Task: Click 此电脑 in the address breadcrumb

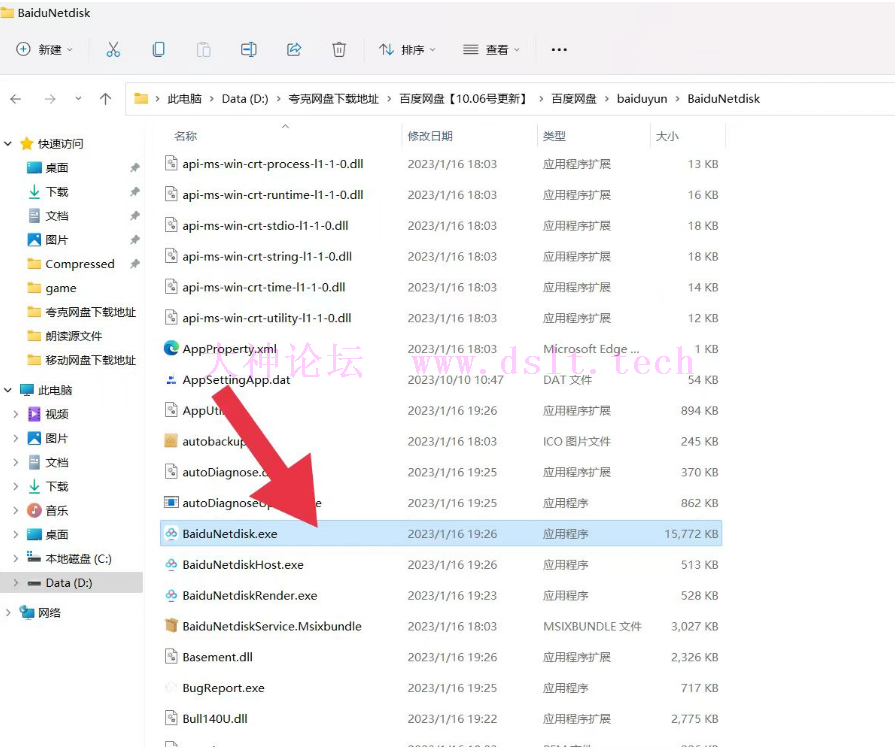Action: pos(184,99)
